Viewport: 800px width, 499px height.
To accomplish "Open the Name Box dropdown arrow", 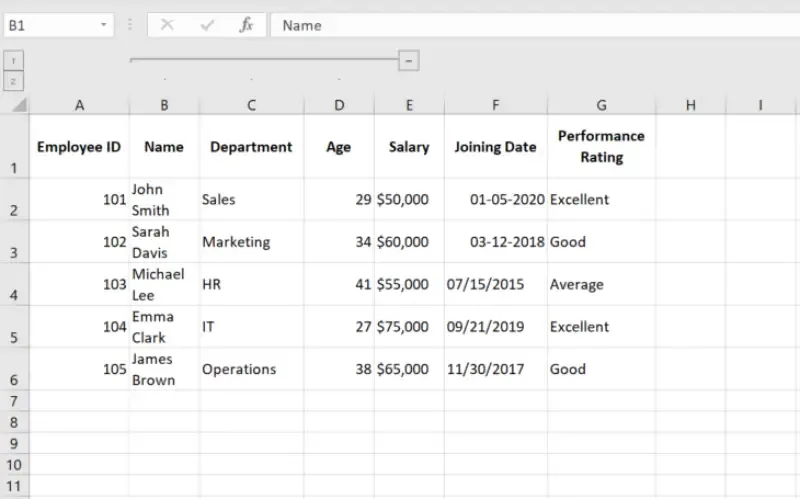I will coord(105,25).
